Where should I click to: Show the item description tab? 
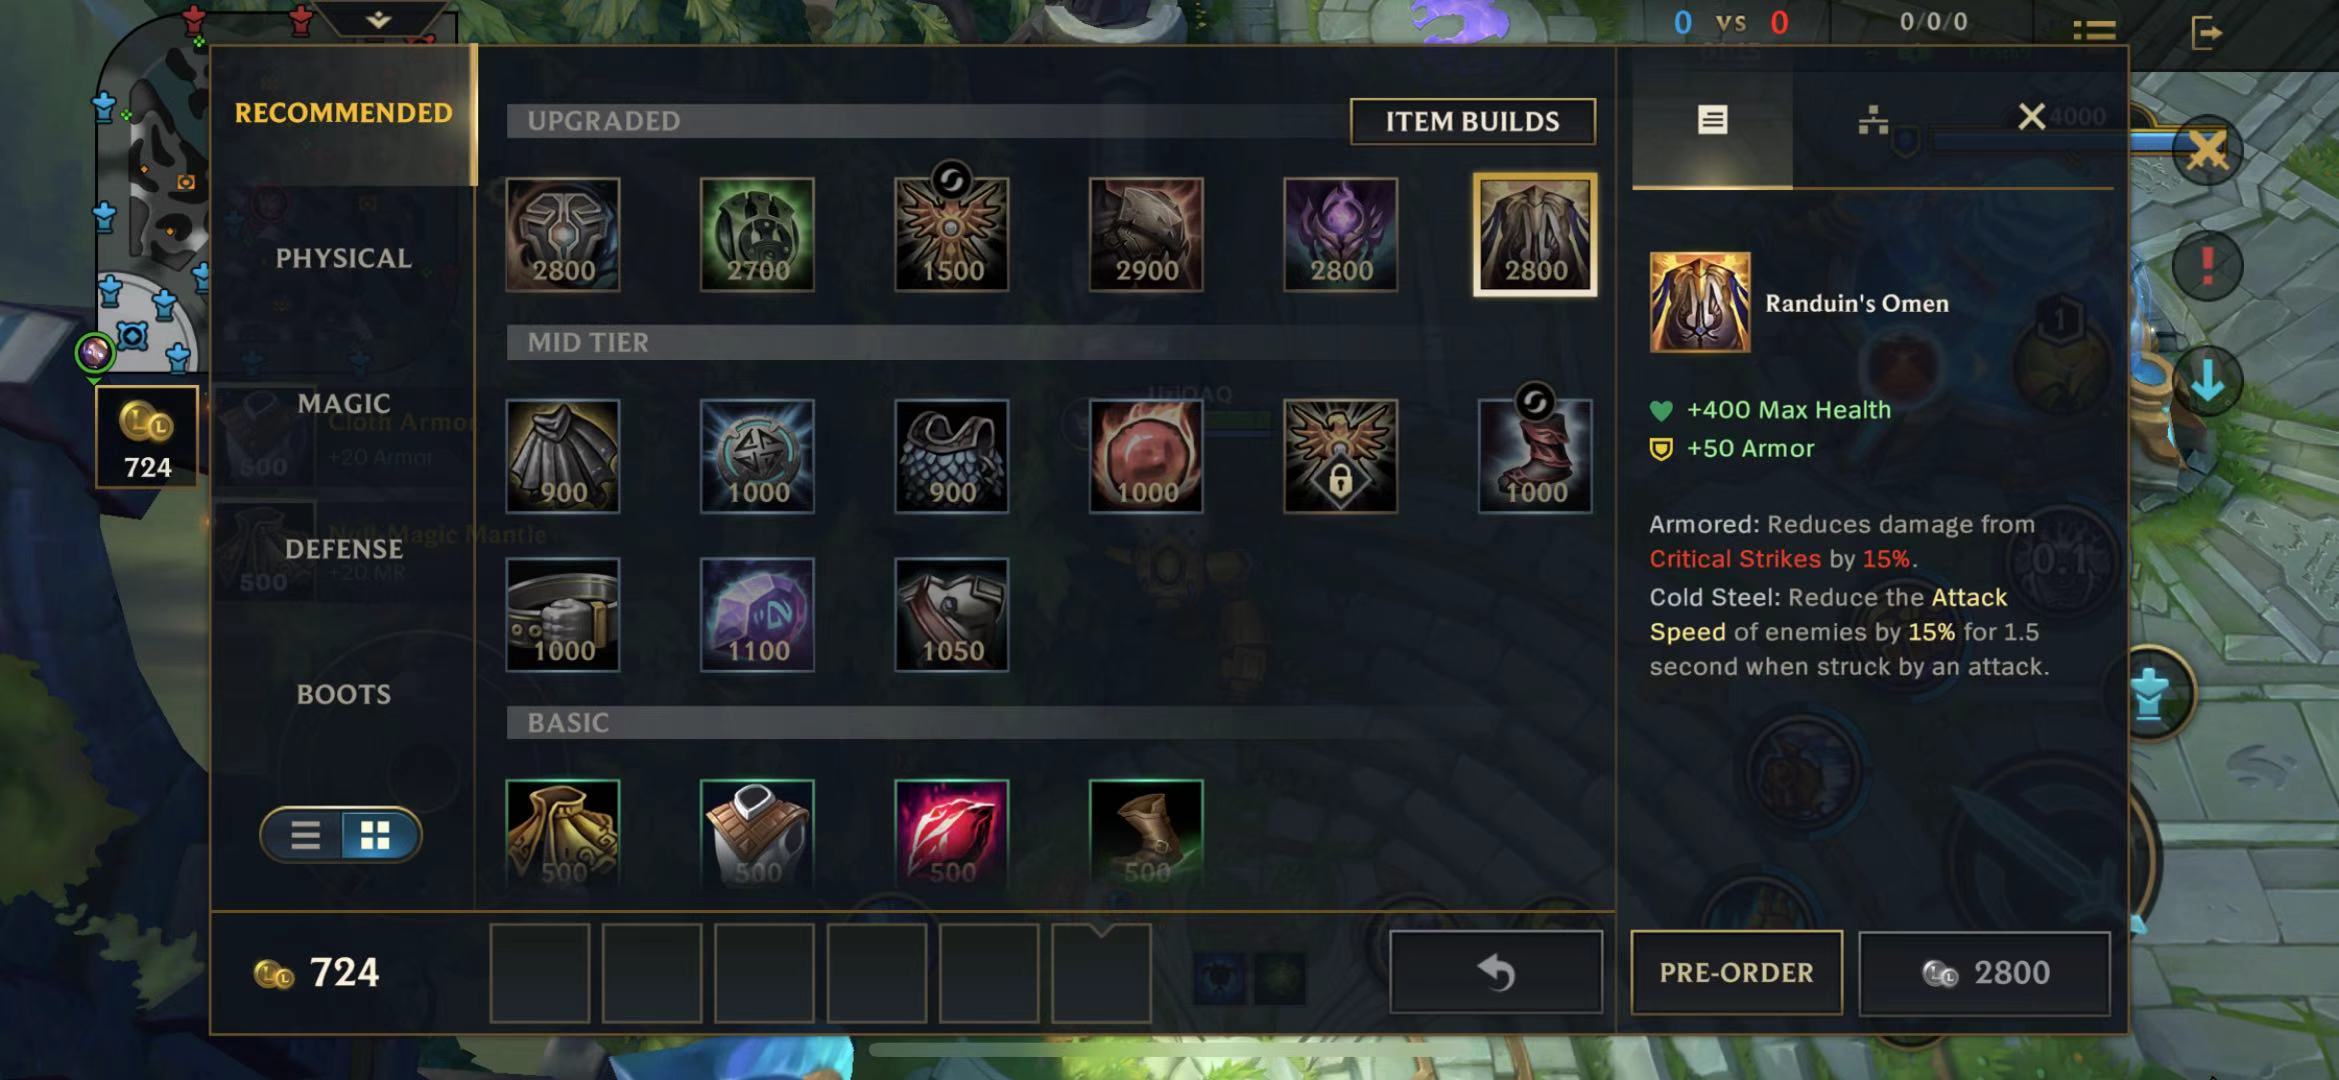pyautogui.click(x=1712, y=121)
